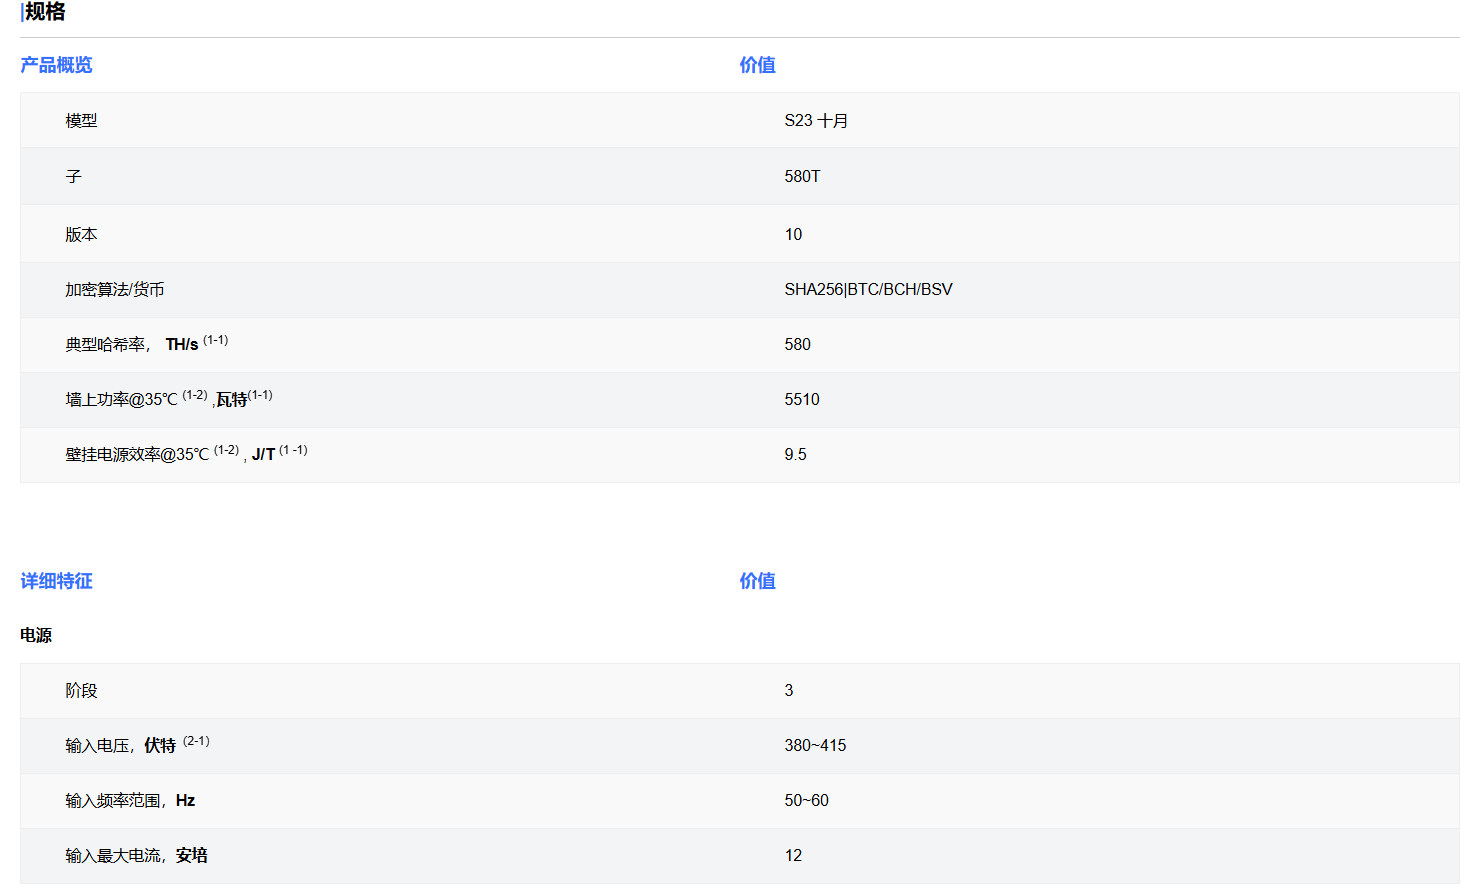The height and width of the screenshot is (894, 1477).
Task: Click the 产品概览 blue header
Action: [x=56, y=65]
